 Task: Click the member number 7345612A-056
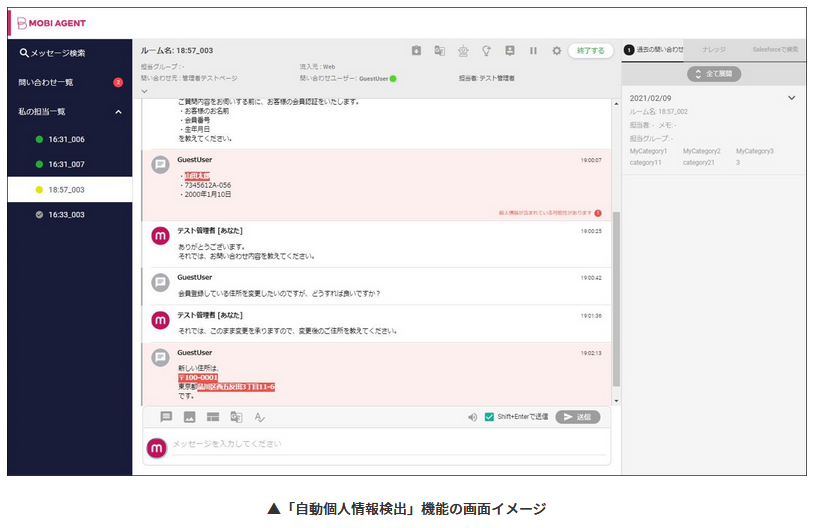click(207, 185)
